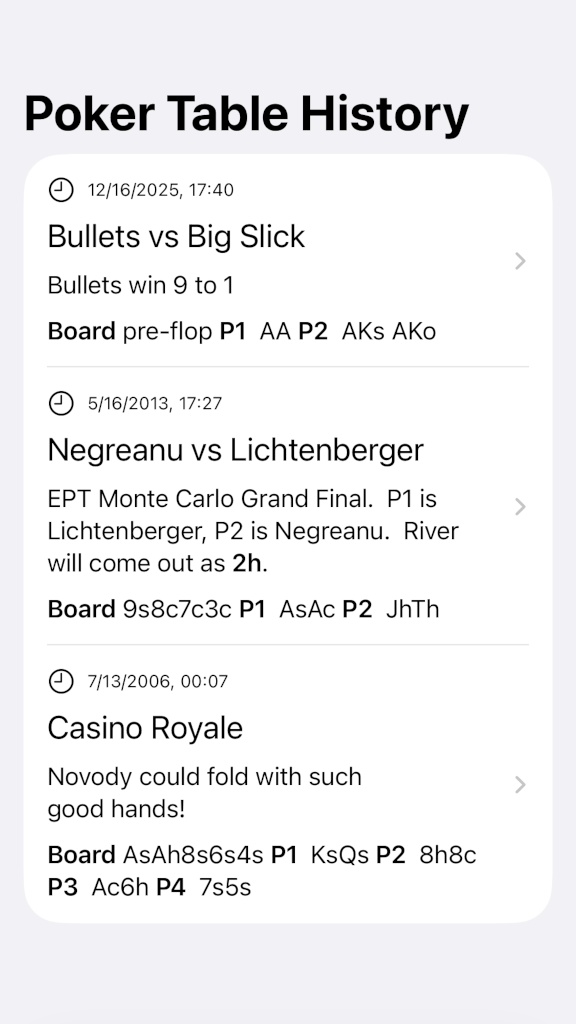Click the clock icon on the Casino Royale entry
576x1024 pixels.
(x=61, y=681)
